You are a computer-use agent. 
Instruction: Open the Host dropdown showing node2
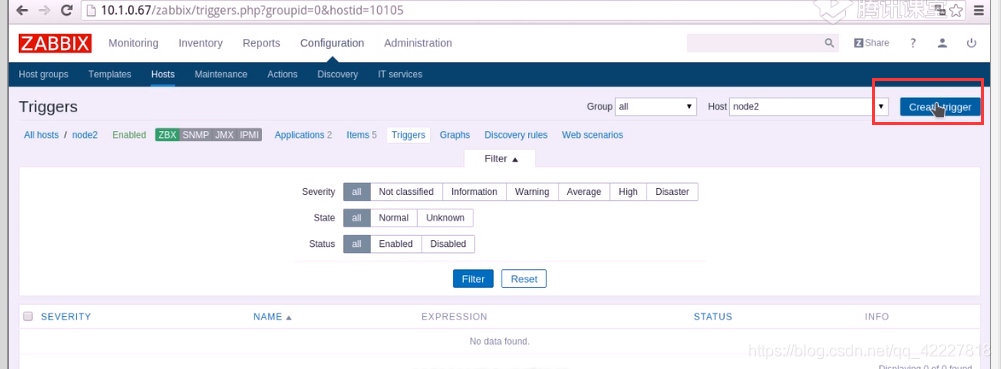tap(809, 107)
